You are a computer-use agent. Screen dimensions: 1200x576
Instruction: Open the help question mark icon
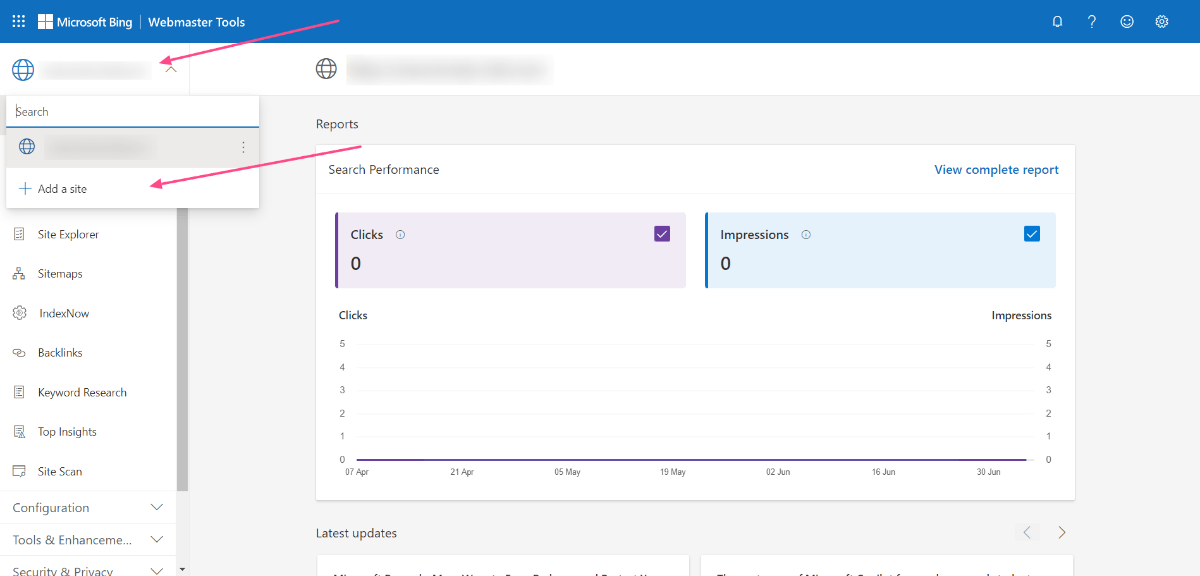[x=1092, y=22]
